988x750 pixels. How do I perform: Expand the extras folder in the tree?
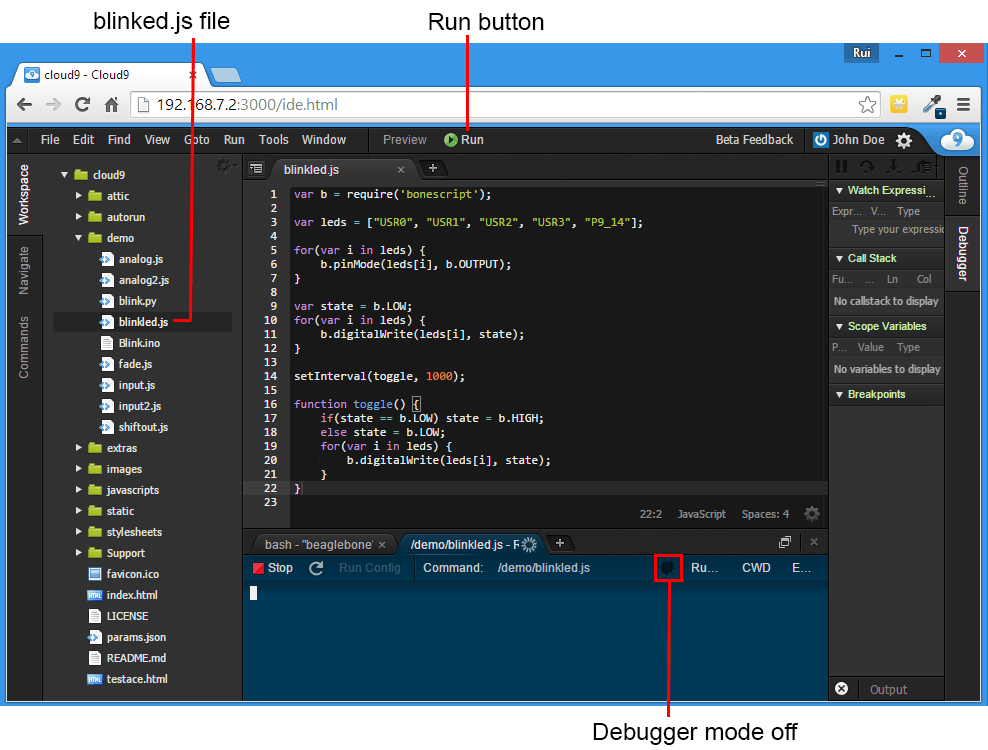[x=78, y=448]
